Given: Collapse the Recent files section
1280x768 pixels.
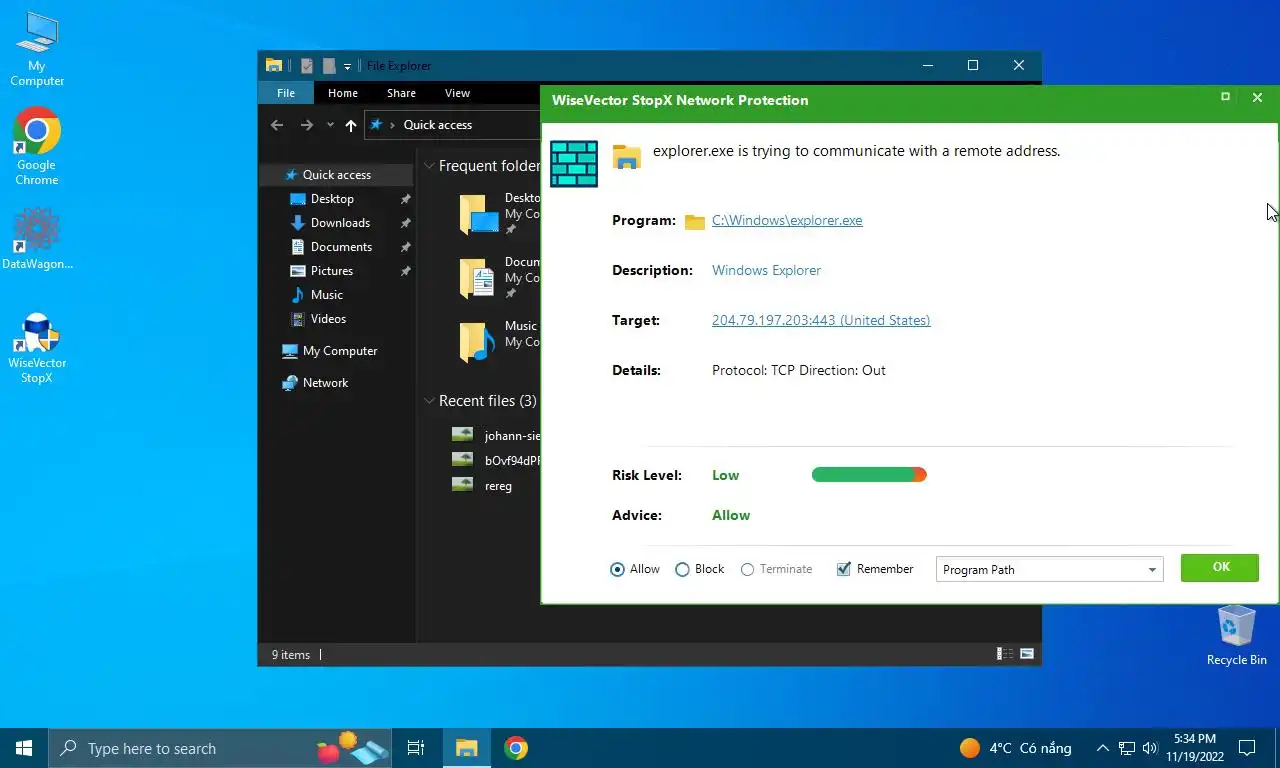Looking at the screenshot, I should pos(429,401).
